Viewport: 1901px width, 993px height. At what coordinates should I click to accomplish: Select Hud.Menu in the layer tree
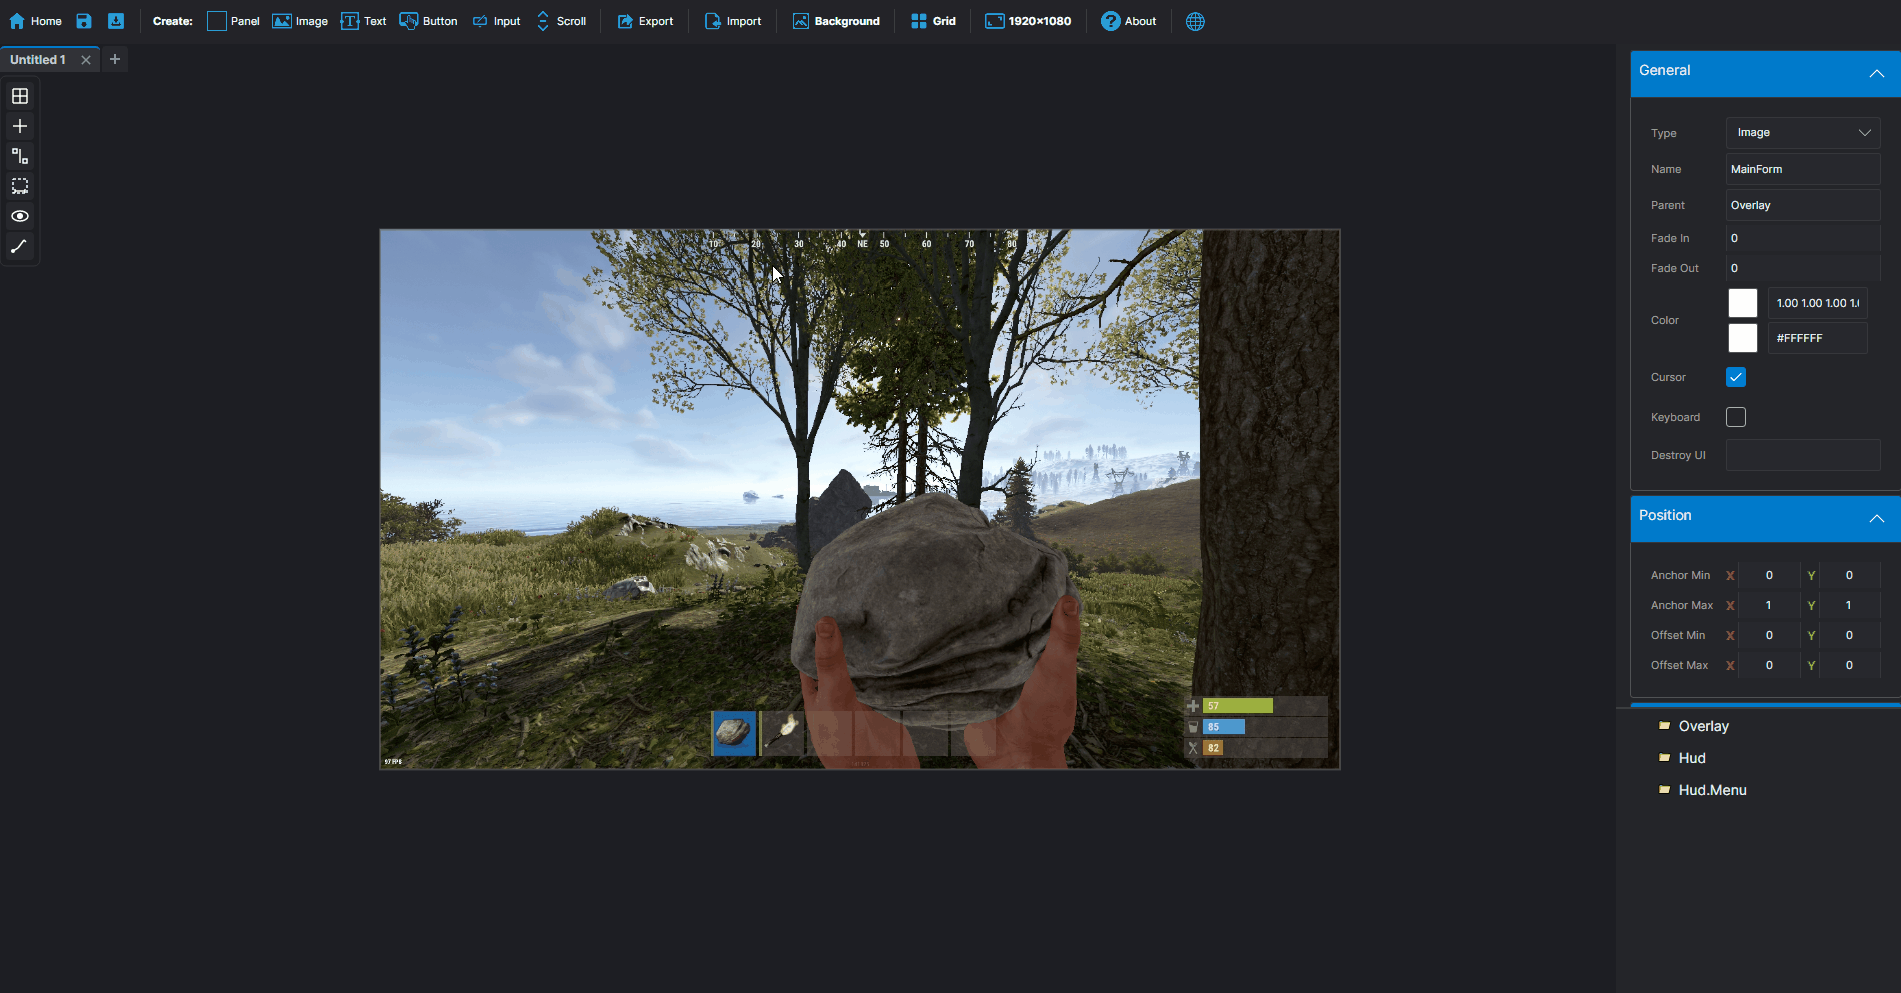click(1712, 790)
